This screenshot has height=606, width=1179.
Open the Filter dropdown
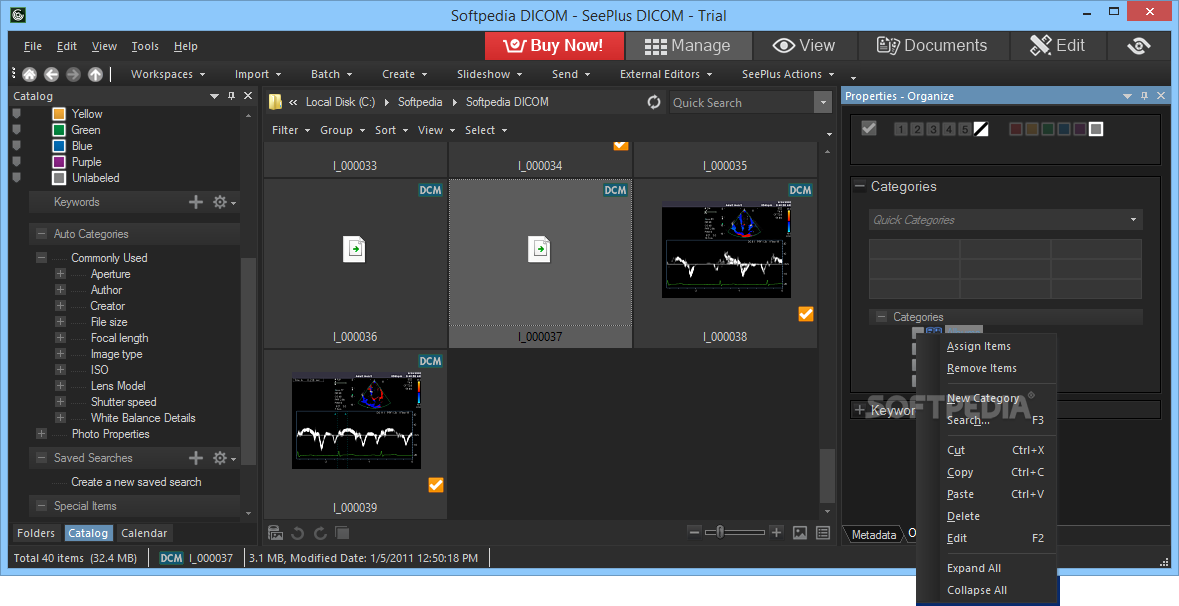tap(291, 130)
